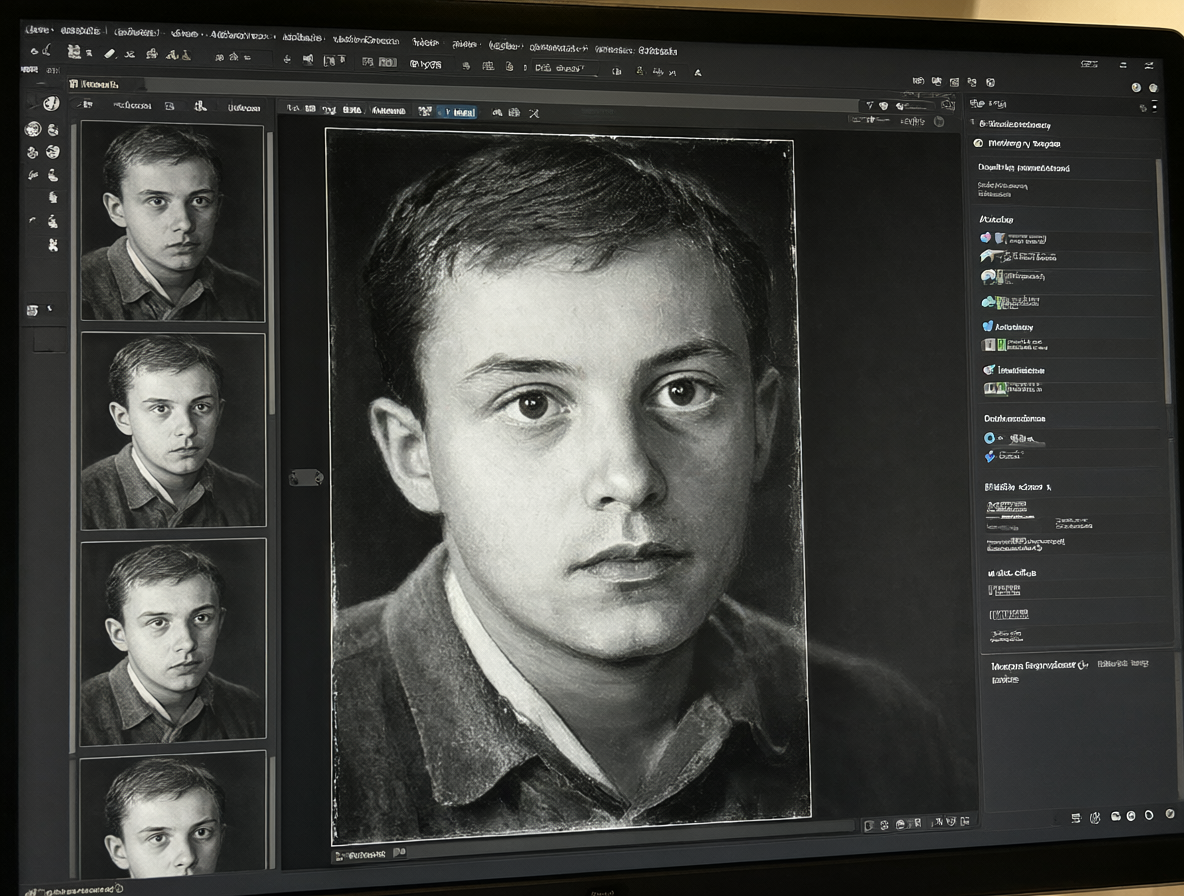Click the crossed-tools X icon above the canvas
Image resolution: width=1184 pixels, height=896 pixels.
[534, 113]
